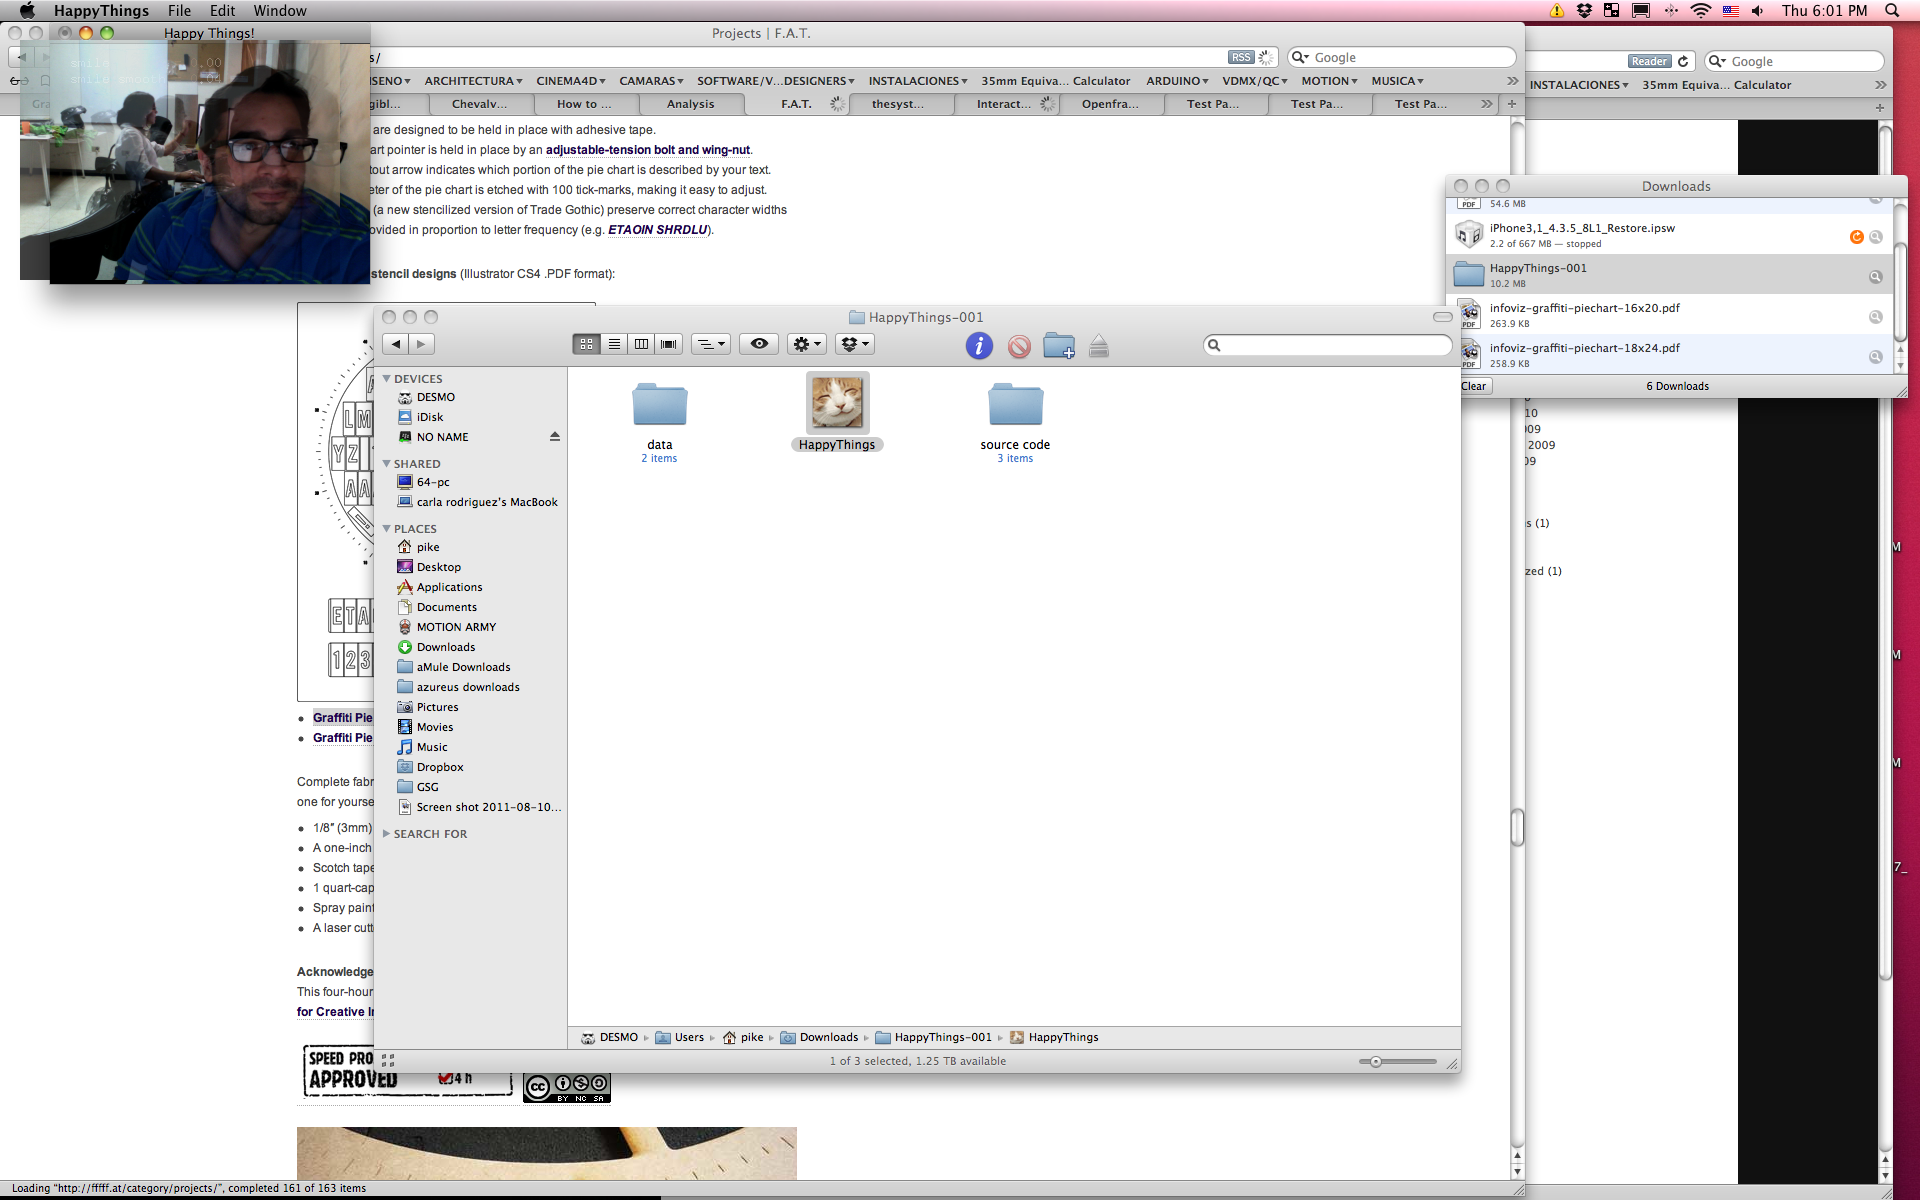Resume the iPhone3,1_4.3.5 ipsw download
Screen dimensions: 1920x1200
[x=1856, y=237]
